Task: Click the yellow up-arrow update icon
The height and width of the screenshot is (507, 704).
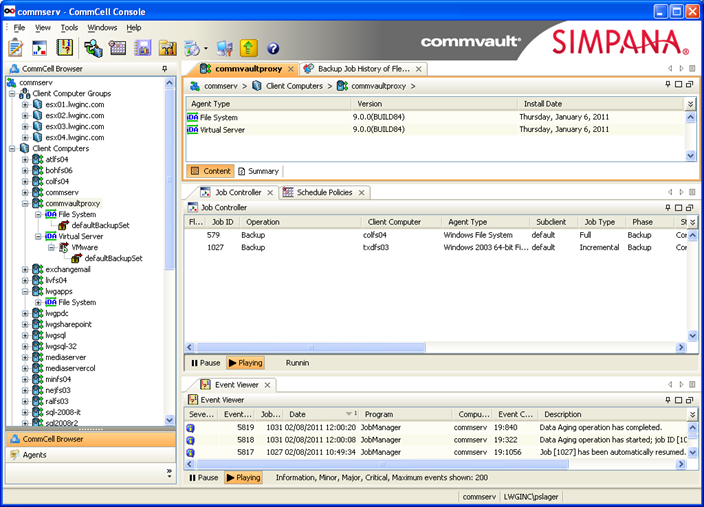Action: point(249,48)
